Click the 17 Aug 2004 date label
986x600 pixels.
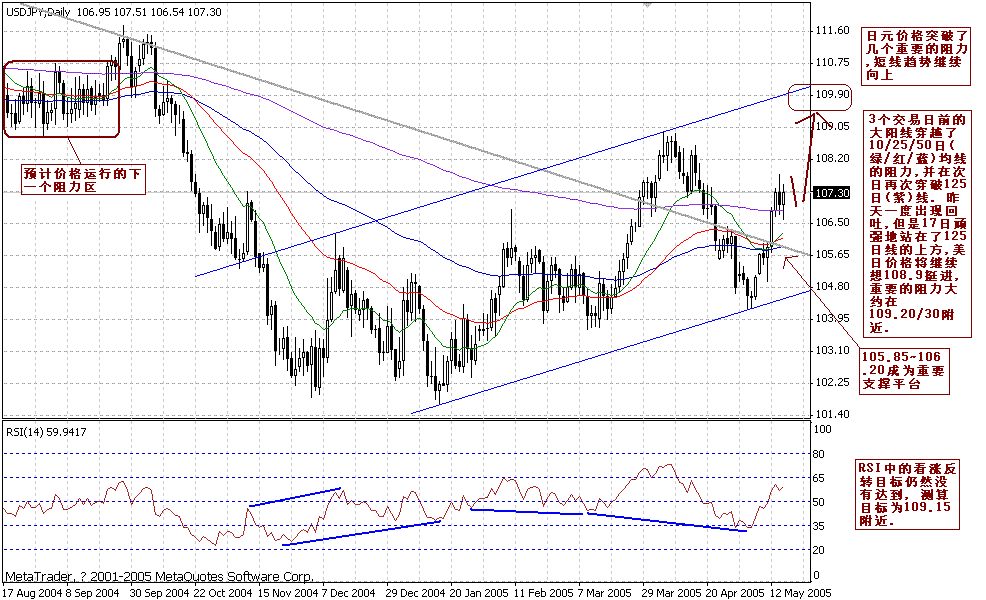tap(32, 593)
